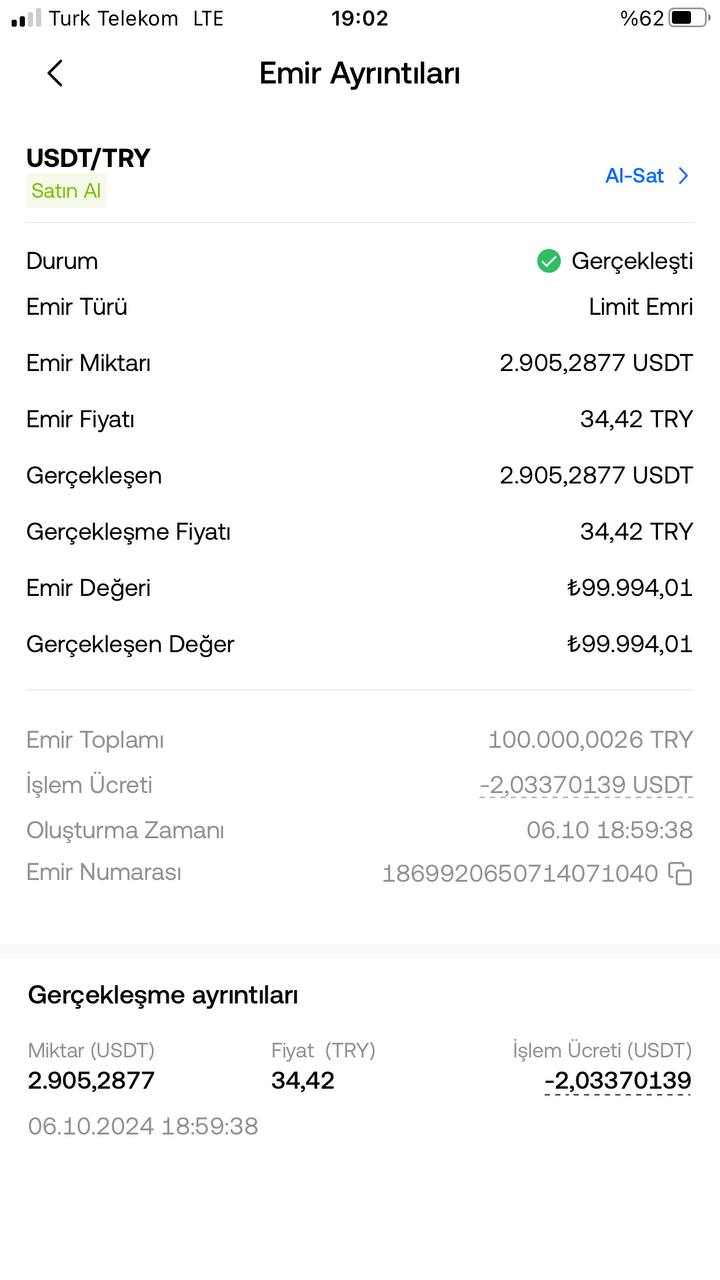The height and width of the screenshot is (1280, 720).
Task: Tap the green Gerçekleşti checkmark icon
Action: click(549, 261)
